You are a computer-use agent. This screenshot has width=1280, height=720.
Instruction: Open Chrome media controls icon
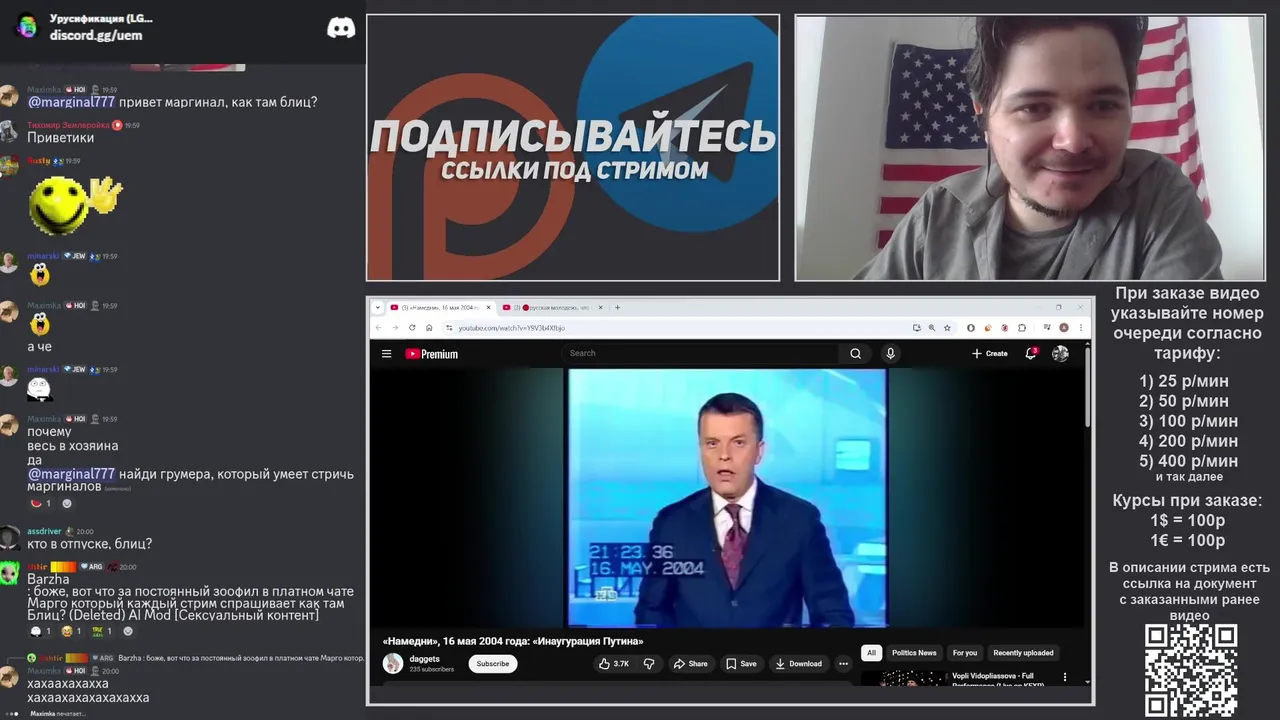pyautogui.click(x=1046, y=327)
